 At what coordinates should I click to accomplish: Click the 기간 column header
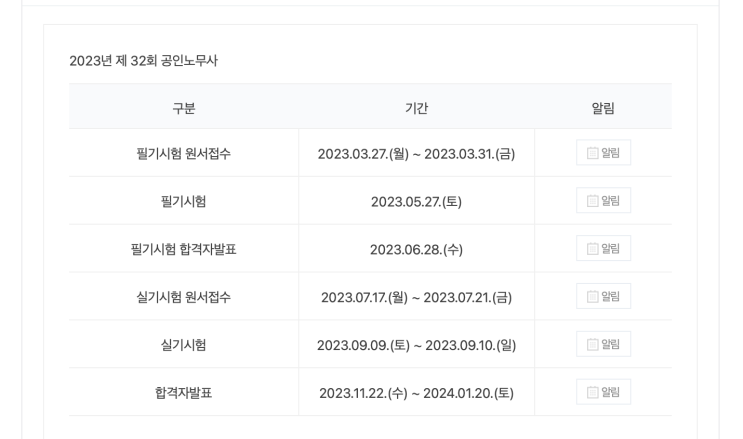click(x=416, y=108)
